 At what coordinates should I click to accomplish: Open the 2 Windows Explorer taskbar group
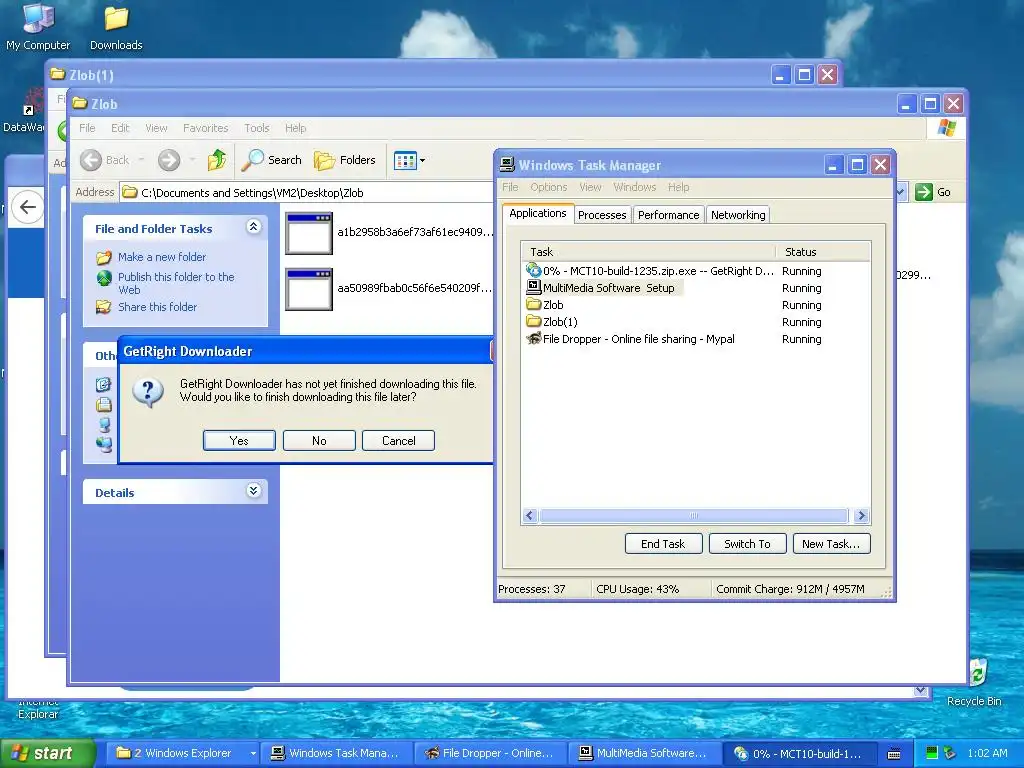click(185, 753)
